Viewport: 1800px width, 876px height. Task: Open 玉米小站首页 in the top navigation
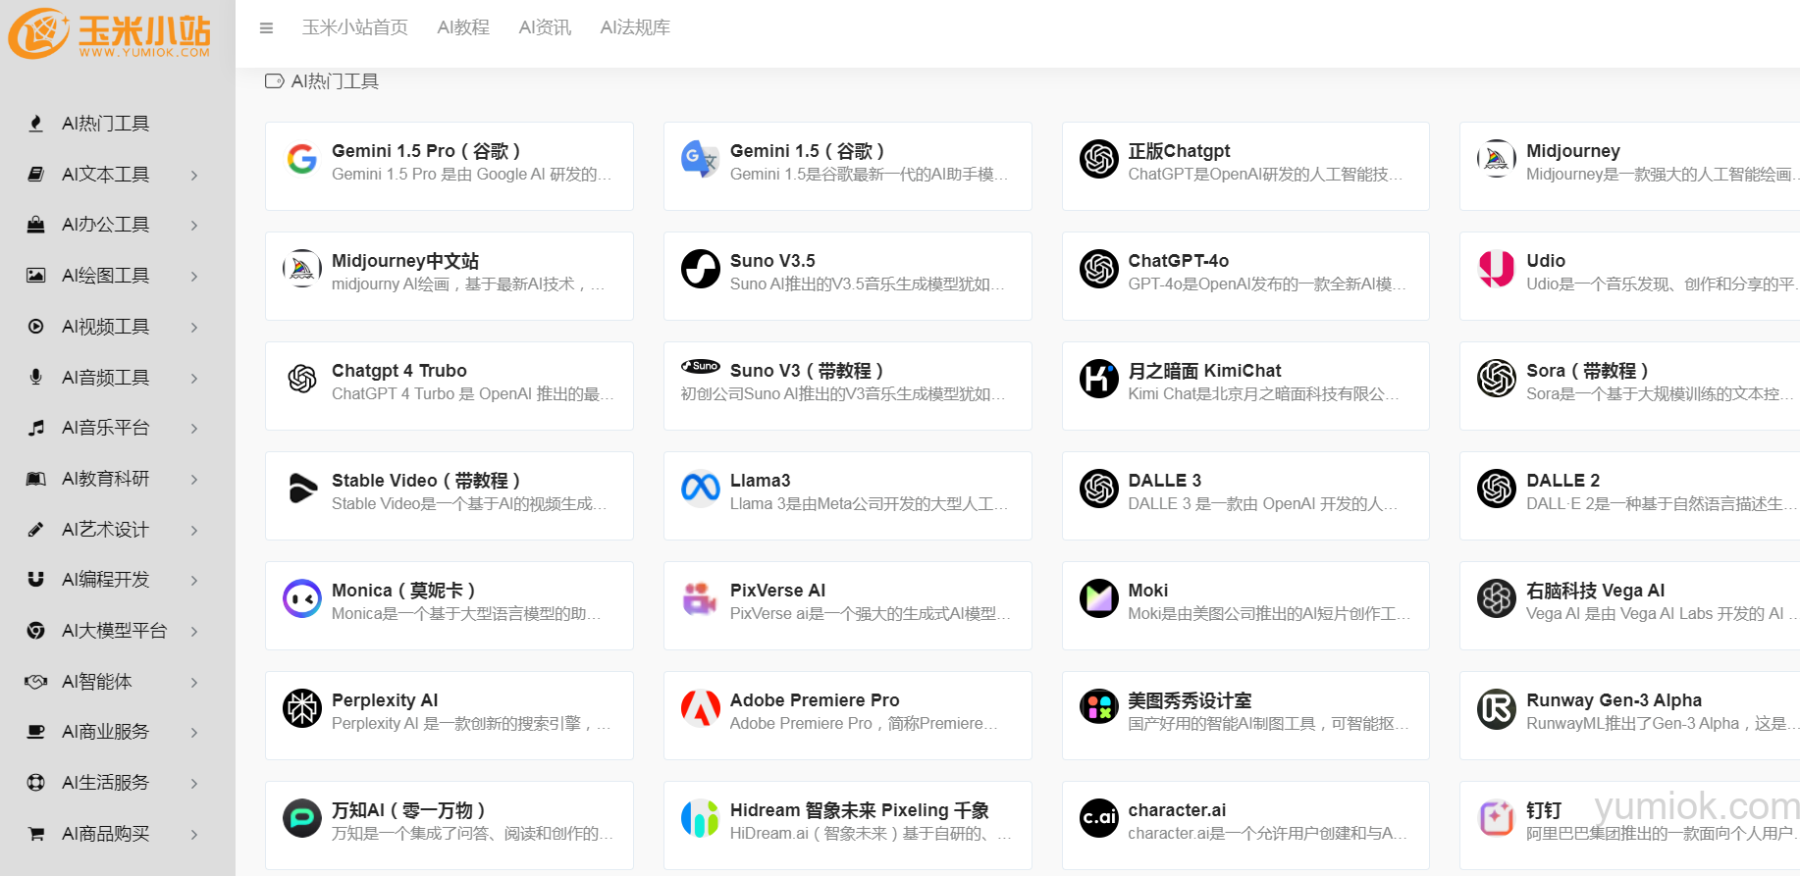click(355, 28)
